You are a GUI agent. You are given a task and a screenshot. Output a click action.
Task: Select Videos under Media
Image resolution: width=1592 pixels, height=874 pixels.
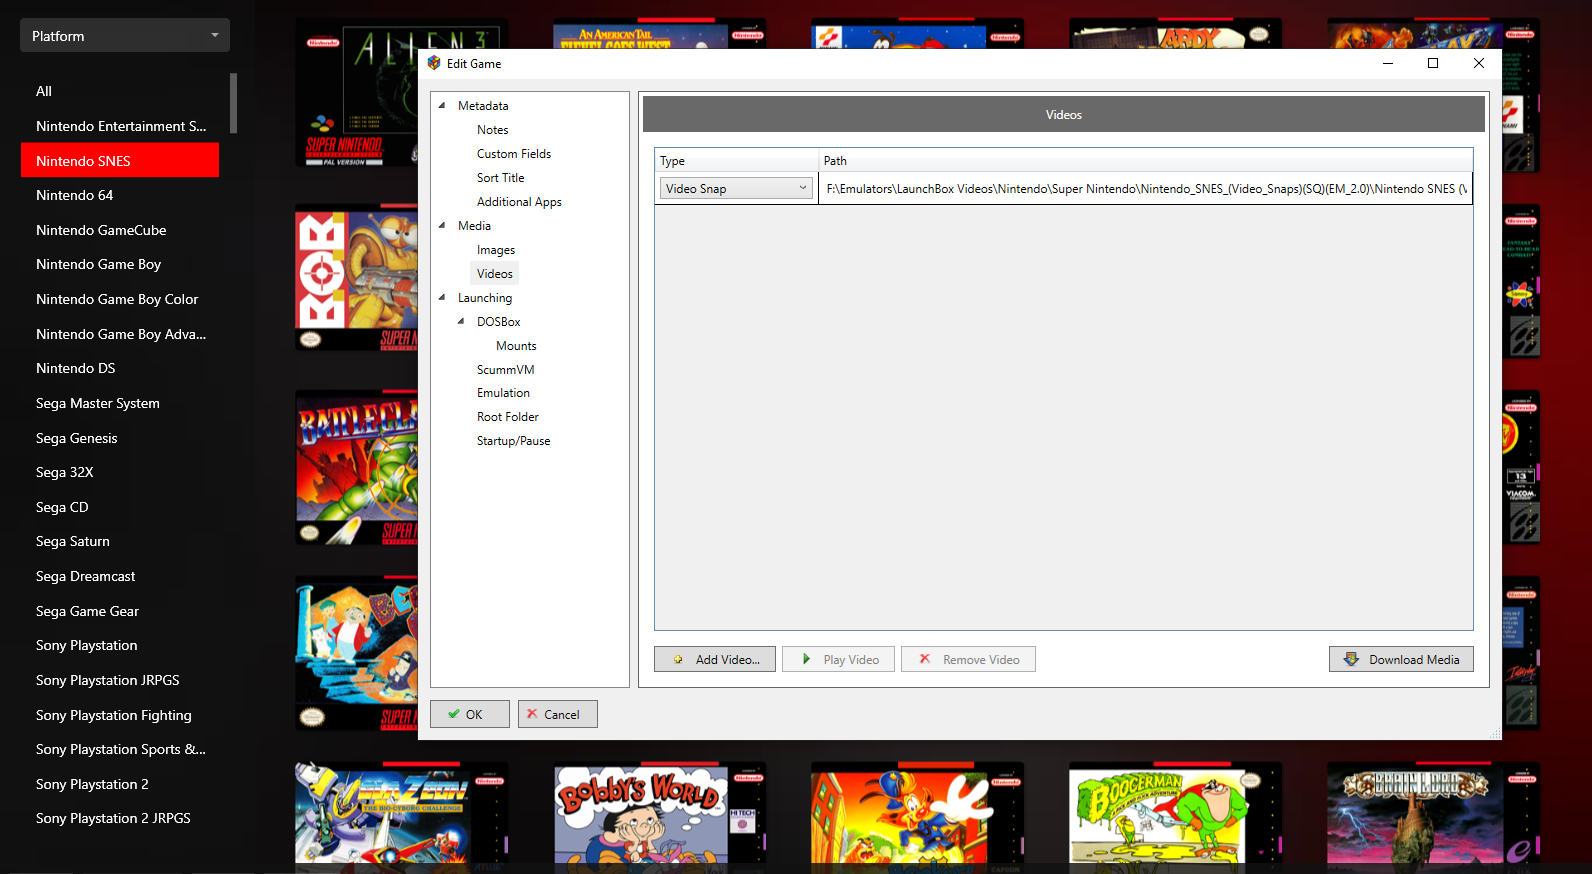pyautogui.click(x=495, y=274)
